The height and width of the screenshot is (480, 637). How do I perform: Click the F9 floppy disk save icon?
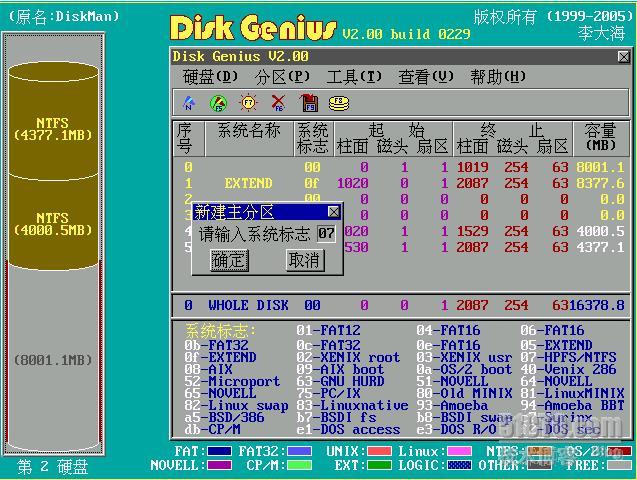[x=309, y=102]
